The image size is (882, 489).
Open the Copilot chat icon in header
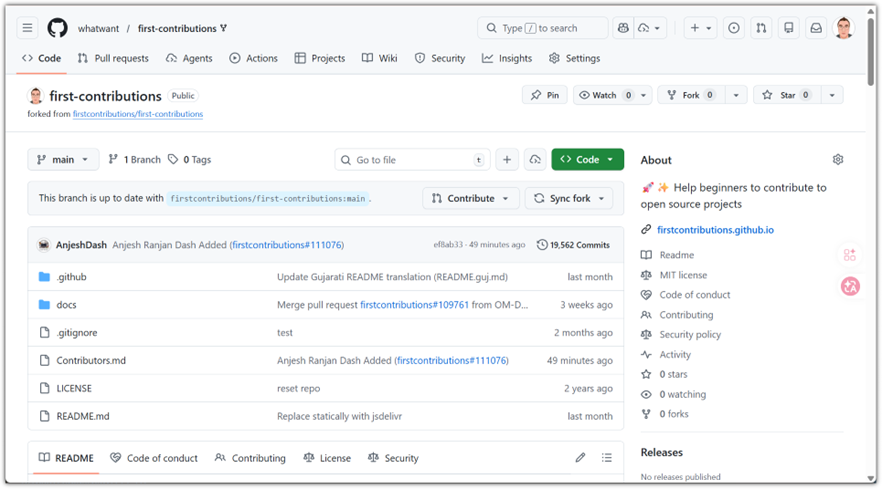[x=623, y=28]
